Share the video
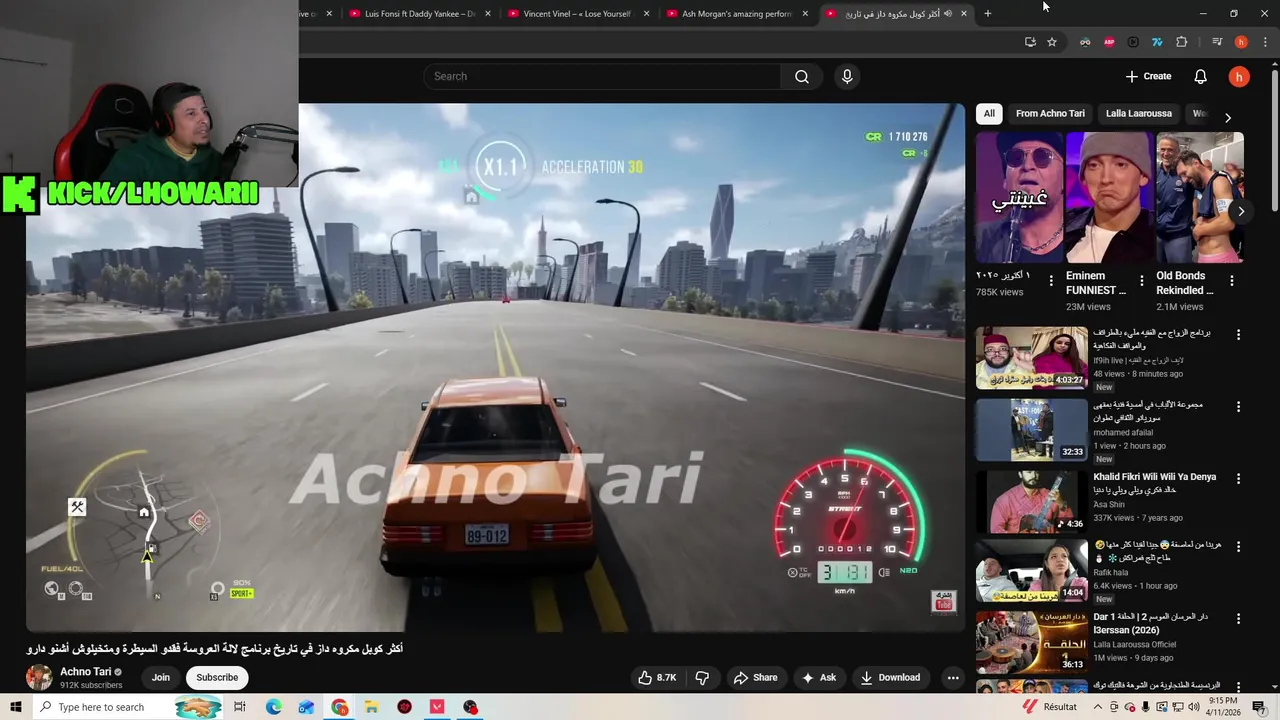The height and width of the screenshot is (720, 1280). click(x=755, y=677)
